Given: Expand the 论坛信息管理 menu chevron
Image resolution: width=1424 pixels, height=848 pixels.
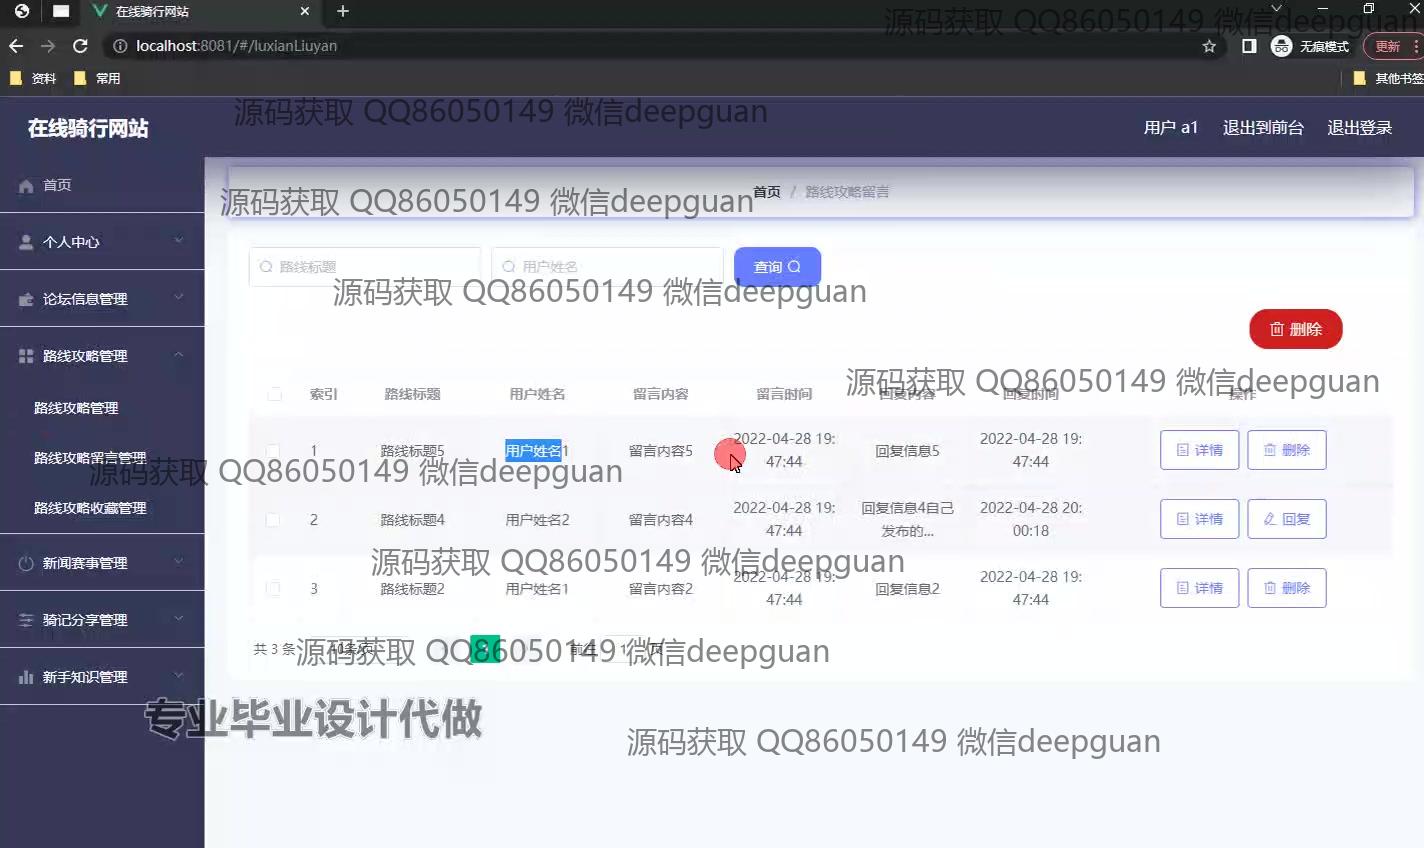Looking at the screenshot, I should point(179,297).
